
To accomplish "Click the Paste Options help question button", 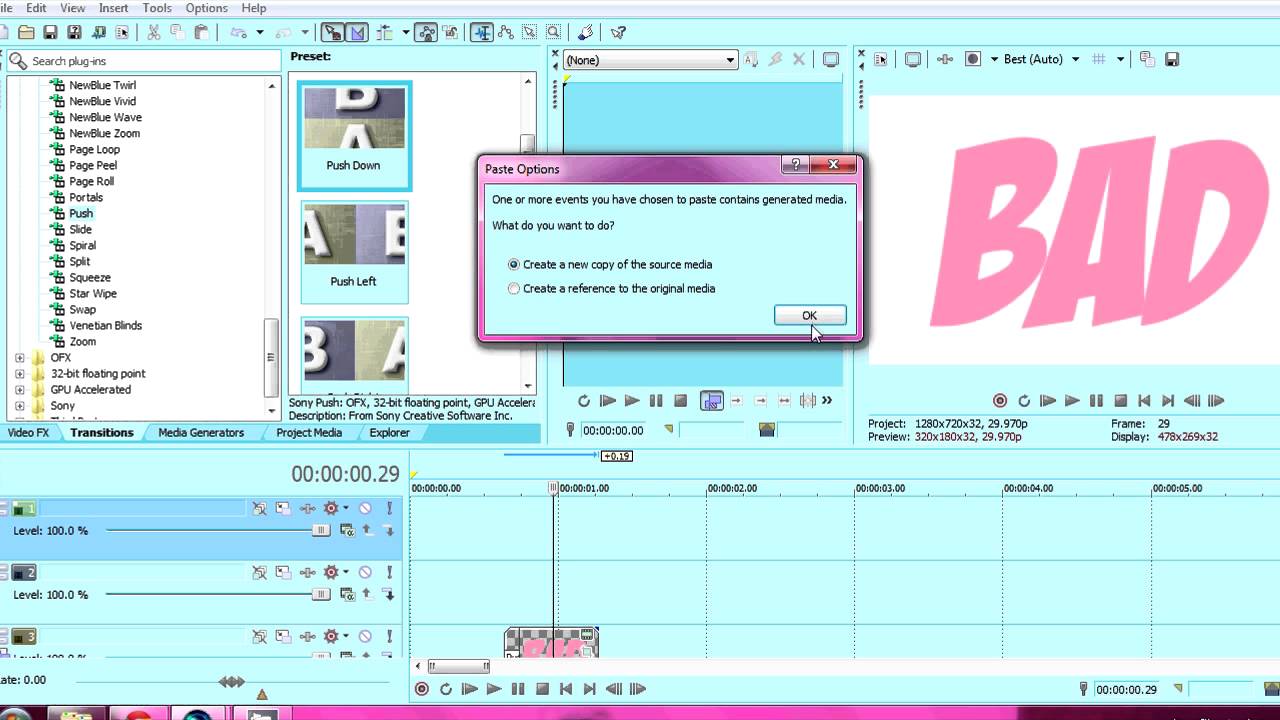I will click(x=796, y=165).
